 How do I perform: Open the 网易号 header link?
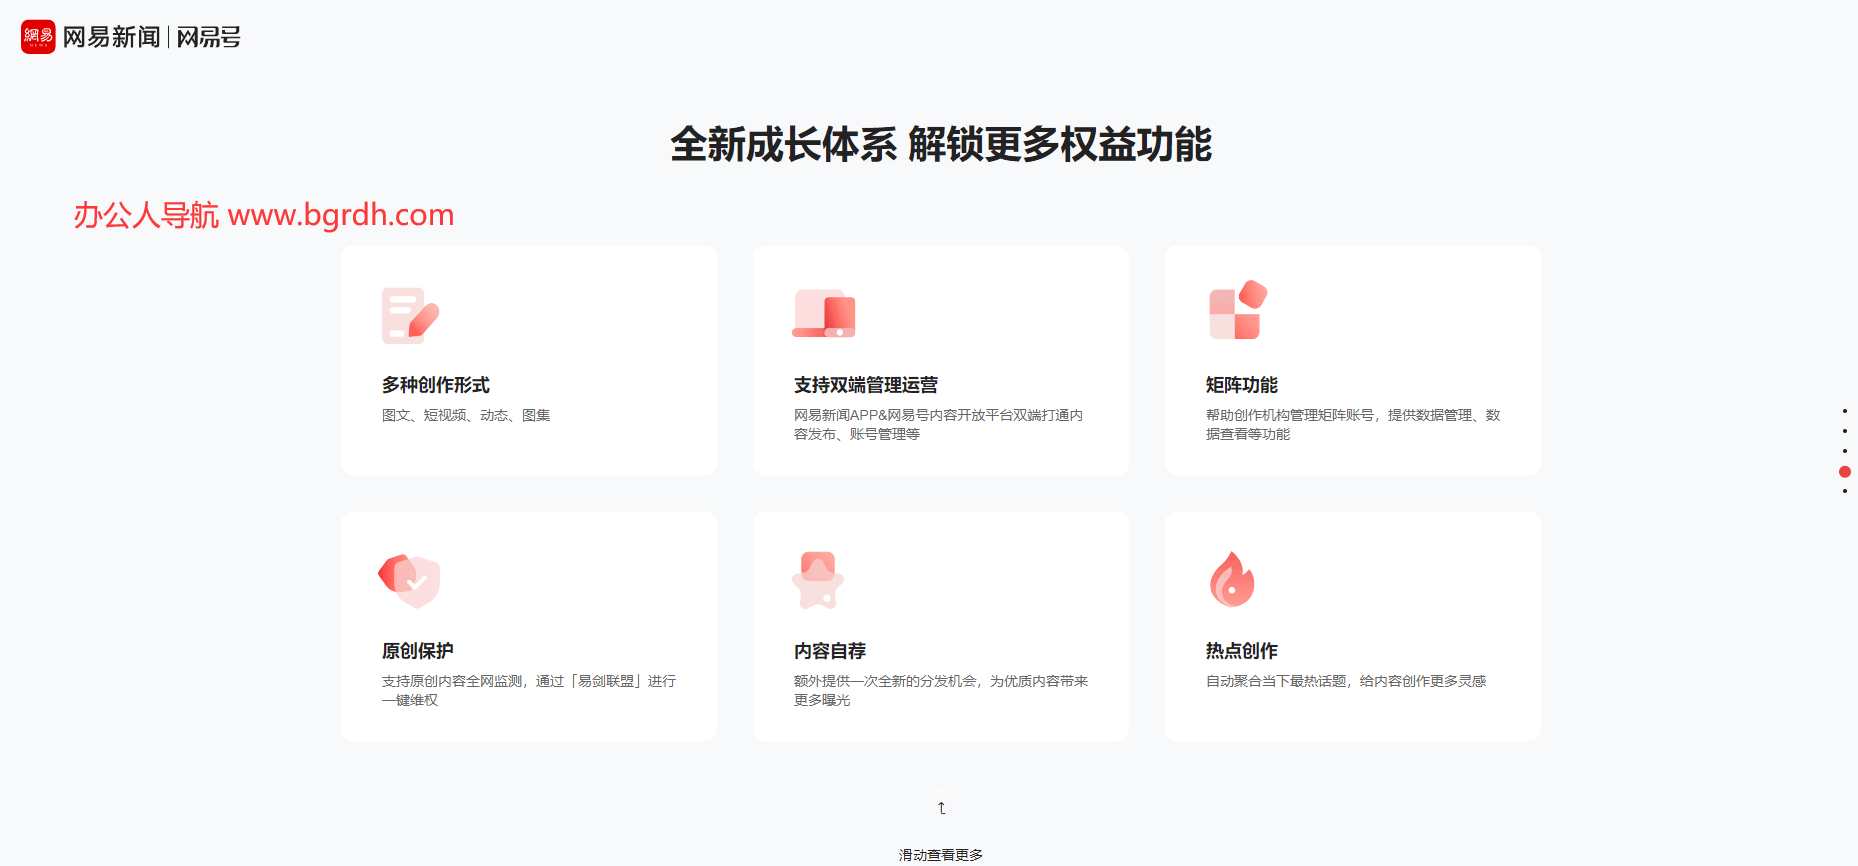click(x=209, y=37)
